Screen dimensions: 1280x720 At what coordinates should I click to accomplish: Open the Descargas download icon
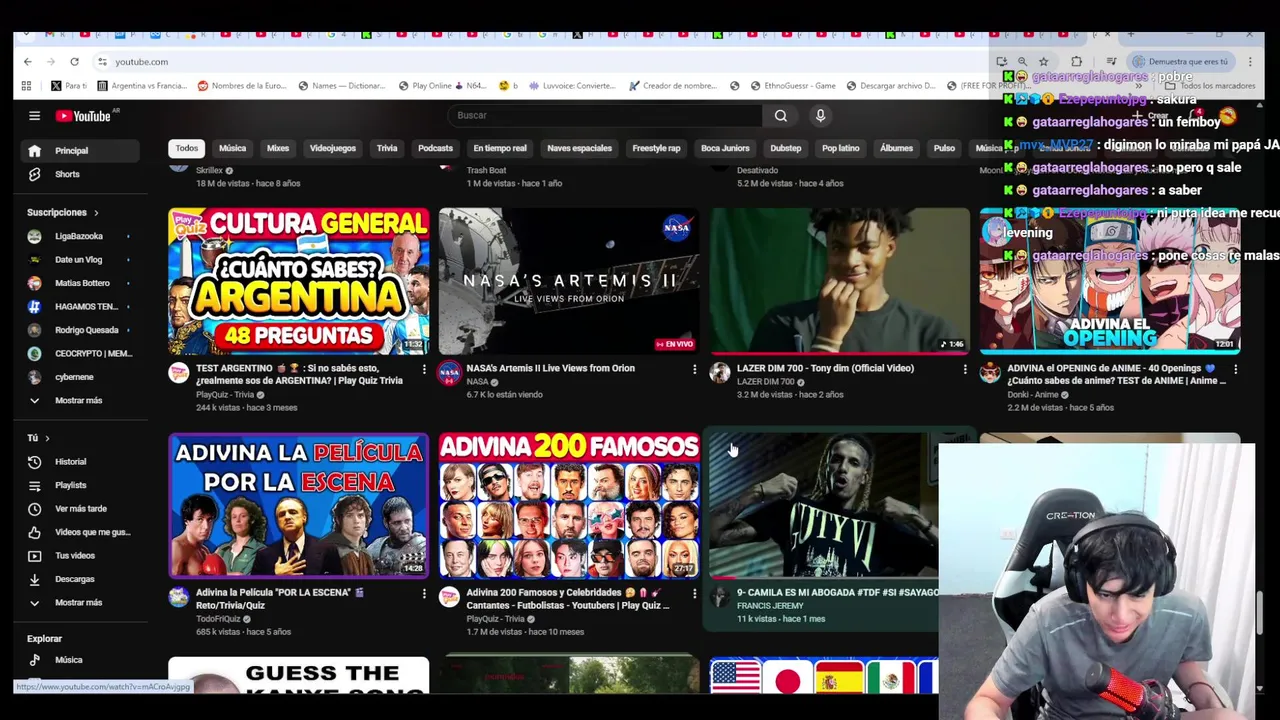click(x=34, y=580)
